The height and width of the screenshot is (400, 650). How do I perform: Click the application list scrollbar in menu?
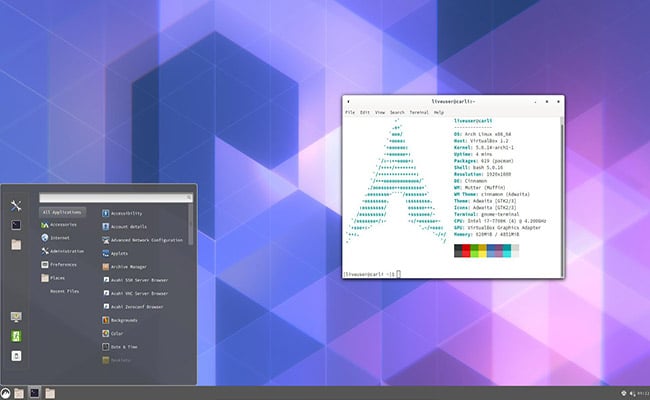tap(191, 224)
